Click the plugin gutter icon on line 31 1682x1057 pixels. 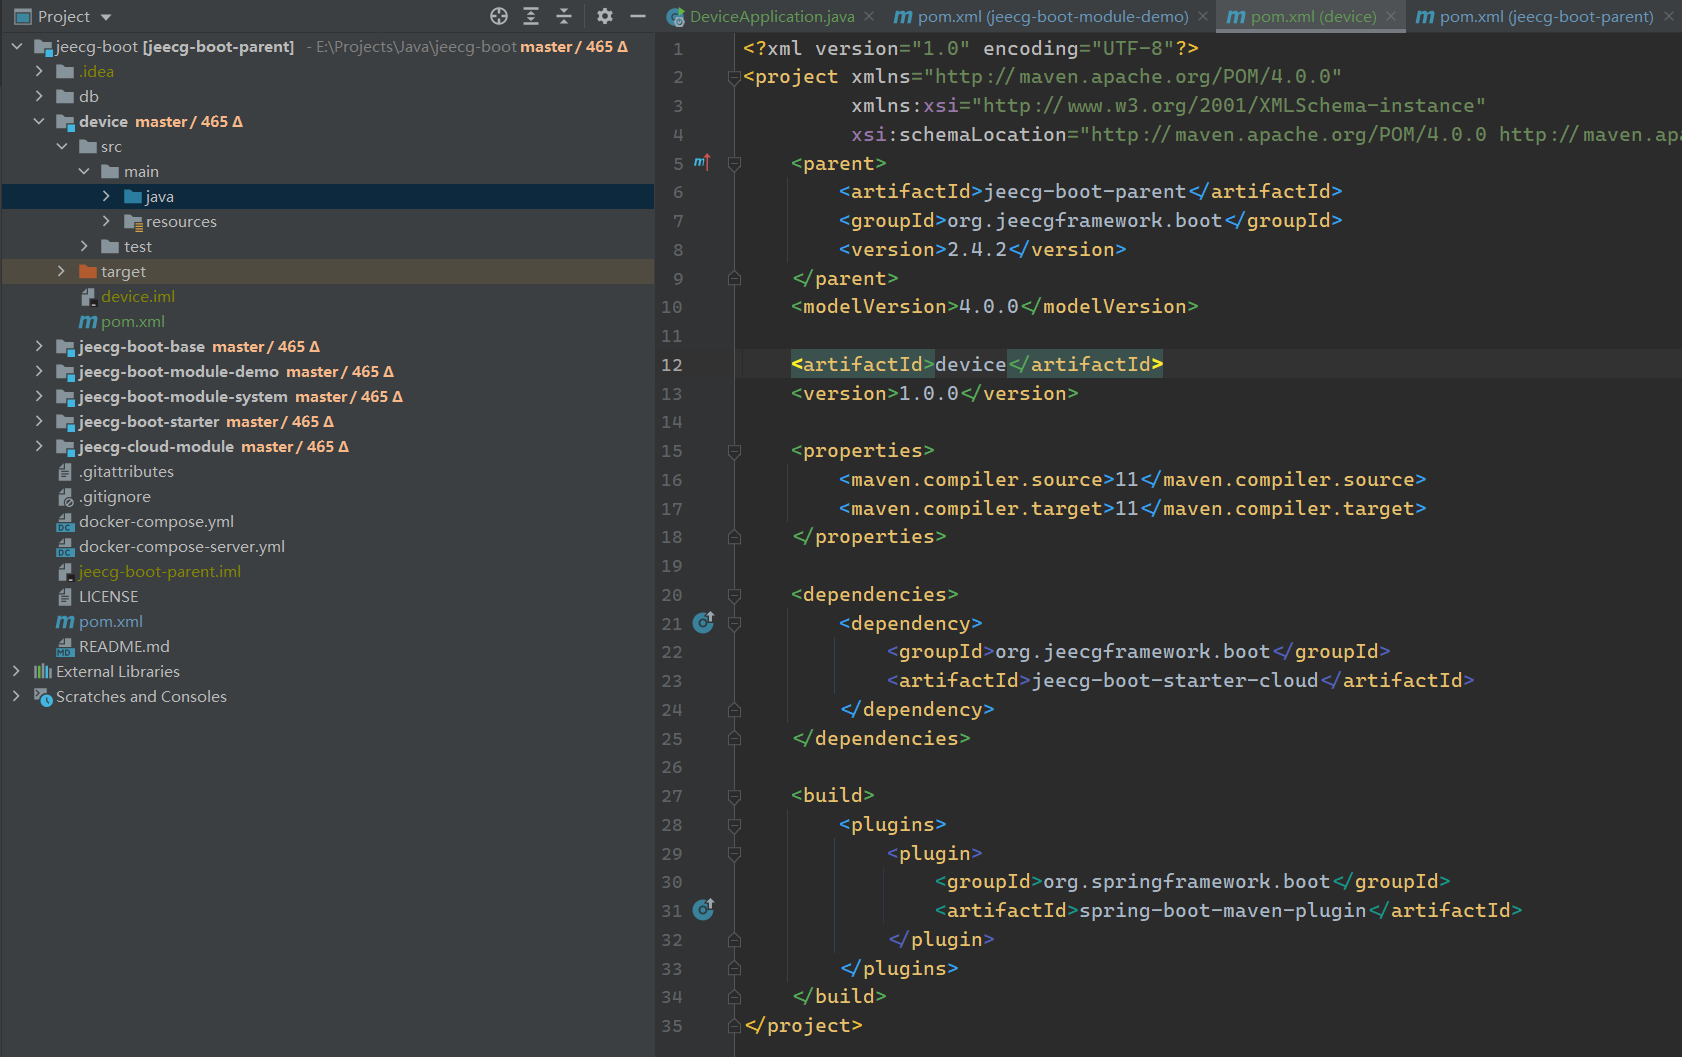coord(704,909)
